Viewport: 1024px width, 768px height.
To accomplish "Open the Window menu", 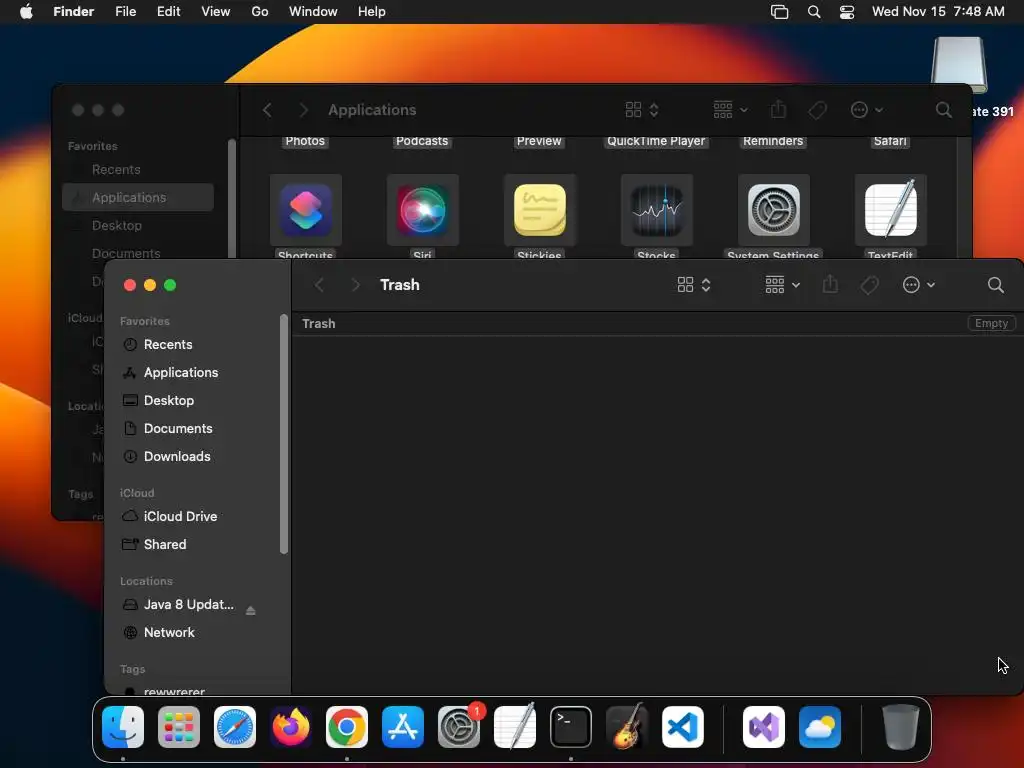I will tap(313, 12).
